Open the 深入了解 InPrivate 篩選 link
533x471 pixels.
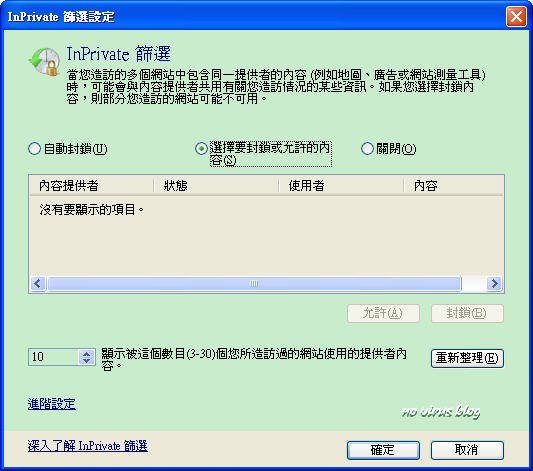point(88,446)
